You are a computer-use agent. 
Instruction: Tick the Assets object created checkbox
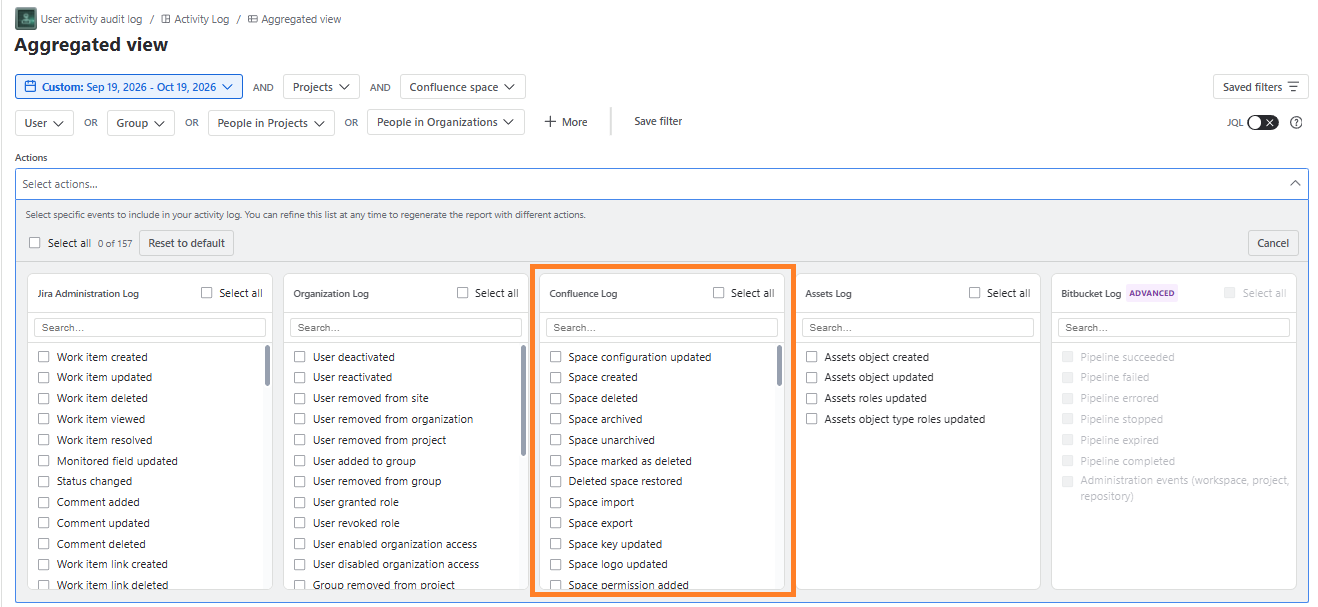tap(812, 357)
